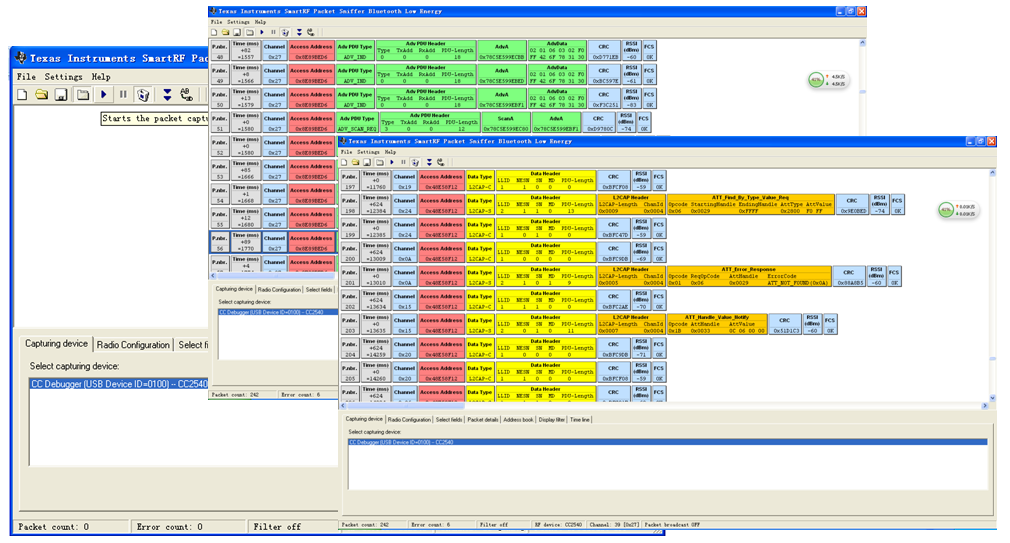Viewport: 1010px width, 543px height.
Task: Click ADV_SCAN_REQ type cell of packet 51
Action: [357, 122]
